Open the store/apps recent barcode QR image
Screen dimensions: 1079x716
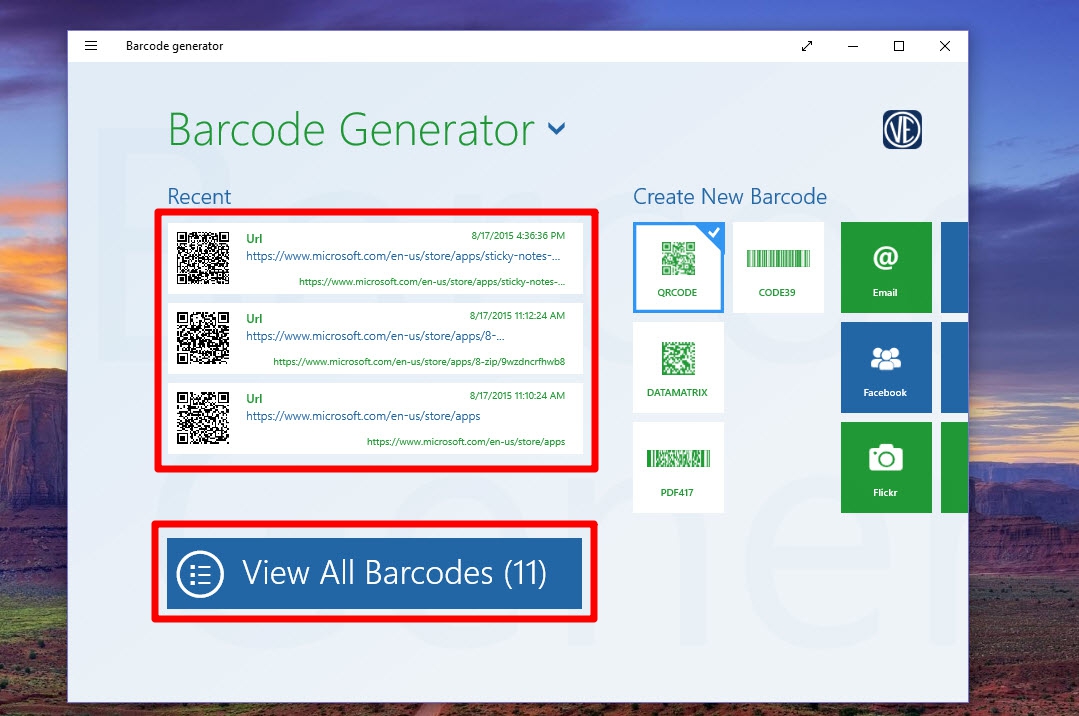point(203,418)
